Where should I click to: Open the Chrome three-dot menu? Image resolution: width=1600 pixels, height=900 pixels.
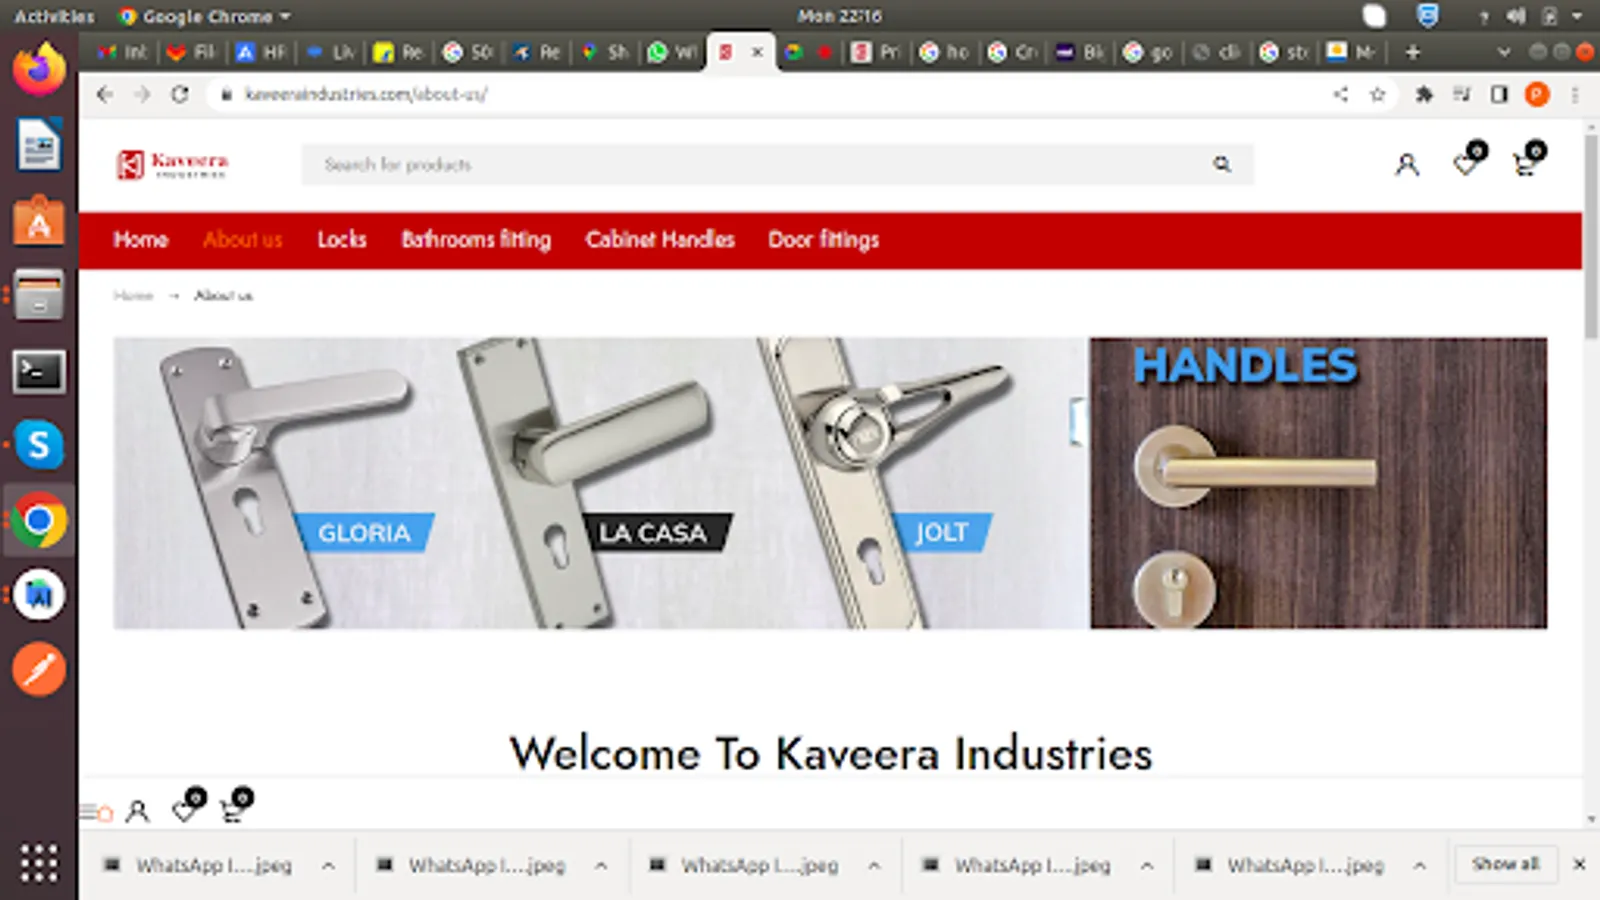click(1575, 94)
